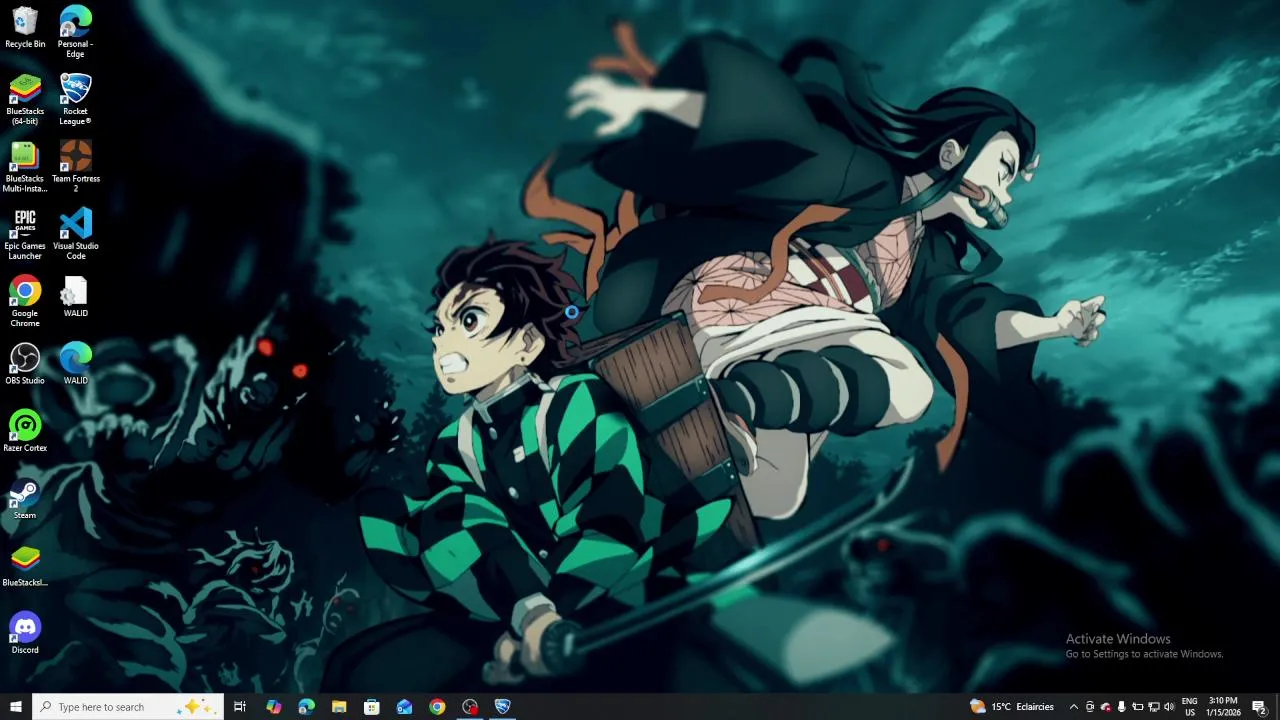Open Google Chrome from the taskbar
This screenshot has height=720, width=1280.
(437, 707)
